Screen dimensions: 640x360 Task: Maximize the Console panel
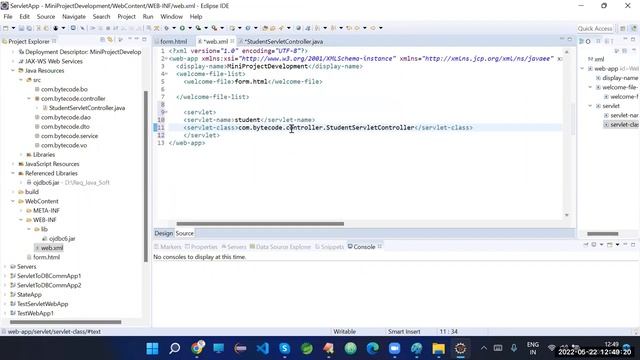click(x=633, y=244)
